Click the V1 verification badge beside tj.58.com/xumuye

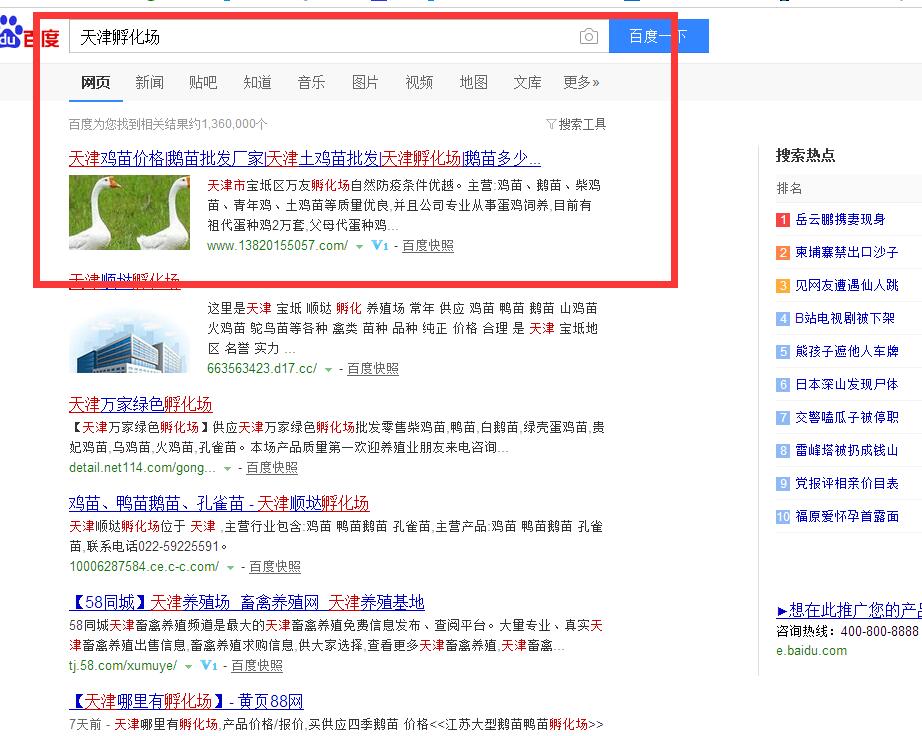click(x=209, y=665)
